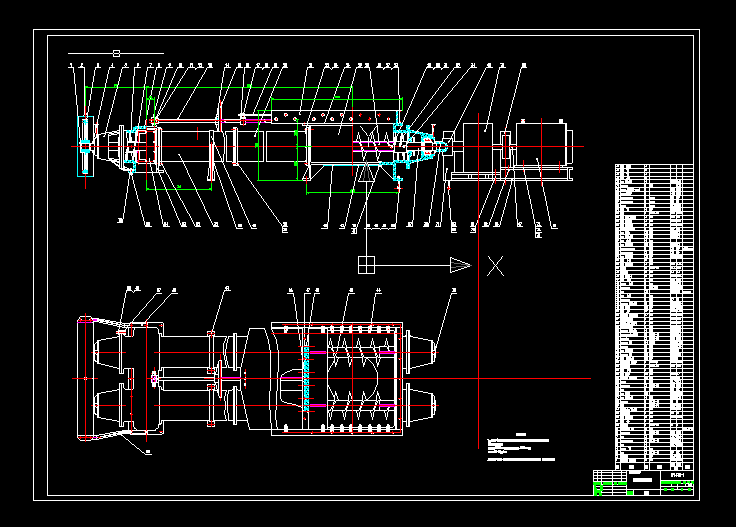The width and height of the screenshot is (736, 527).
Task: Select the parts list table on the right
Action: [654, 317]
